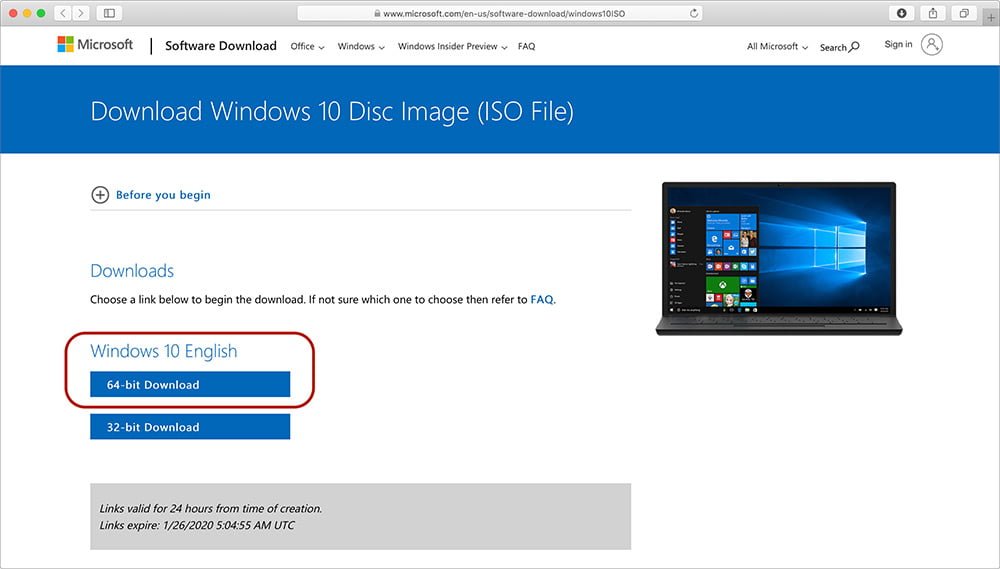Viewport: 1000px width, 569px height.
Task: Open the FAQ link in the Downloads paragraph
Action: [541, 299]
